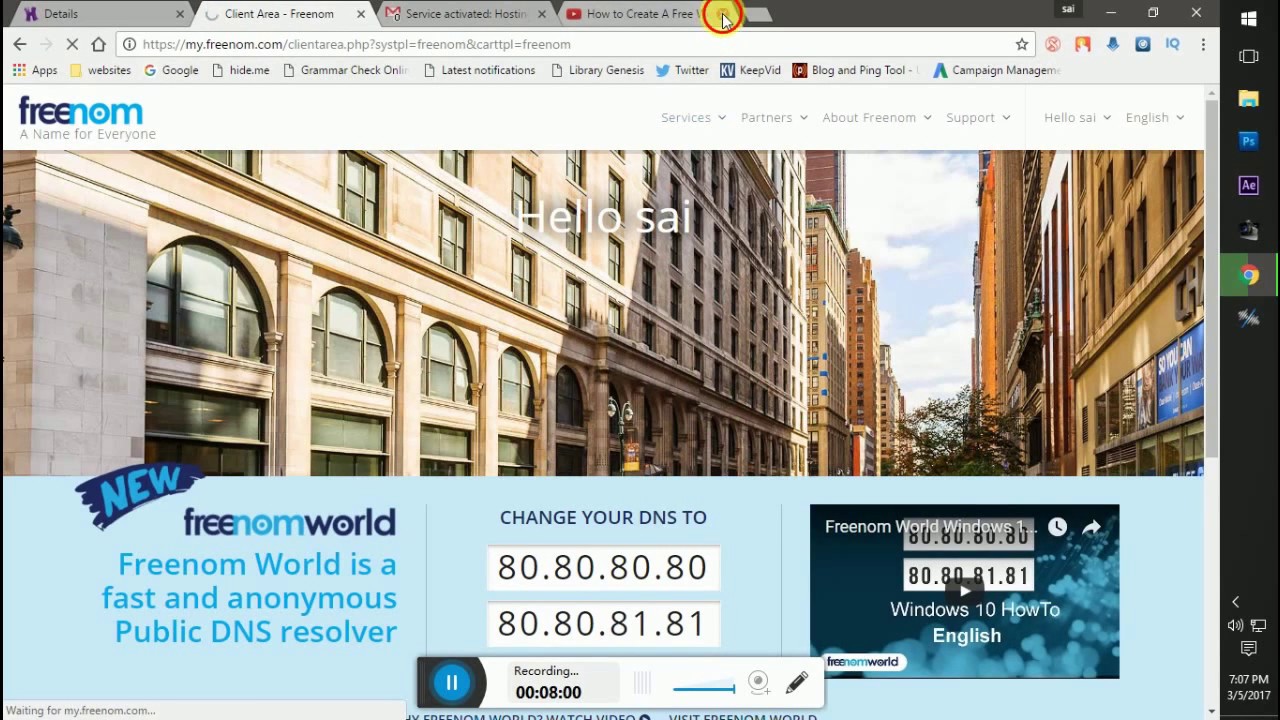
Task: Launch Photoshop from the taskbar
Action: [x=1248, y=141]
